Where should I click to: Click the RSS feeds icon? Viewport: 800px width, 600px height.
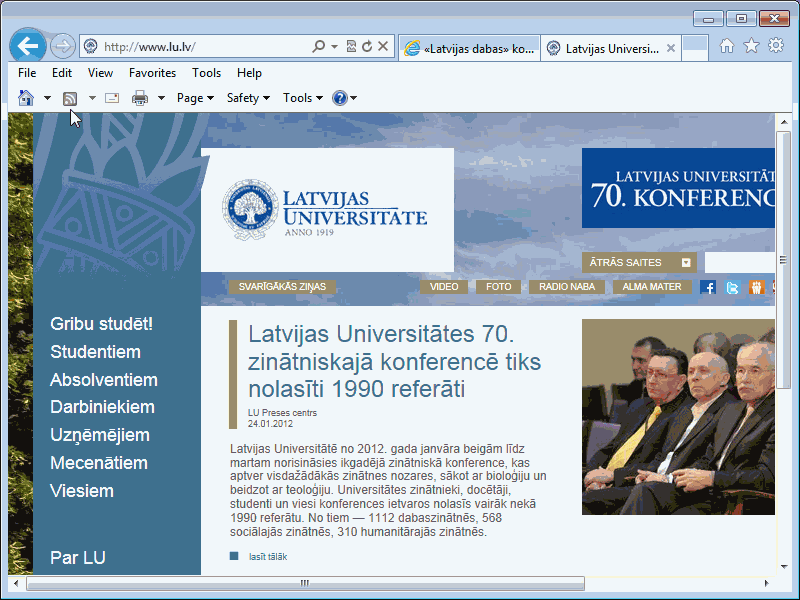[x=70, y=98]
